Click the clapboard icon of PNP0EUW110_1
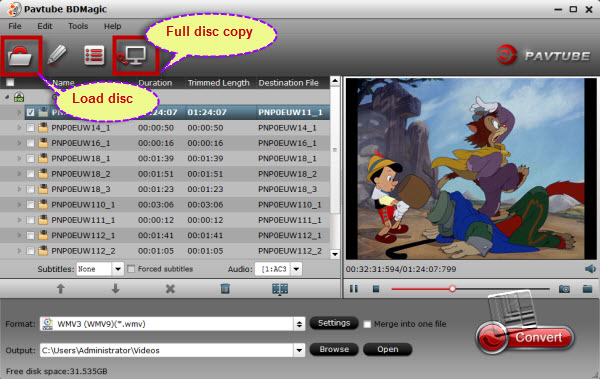Screen dimensions: 600x379 tap(43, 204)
